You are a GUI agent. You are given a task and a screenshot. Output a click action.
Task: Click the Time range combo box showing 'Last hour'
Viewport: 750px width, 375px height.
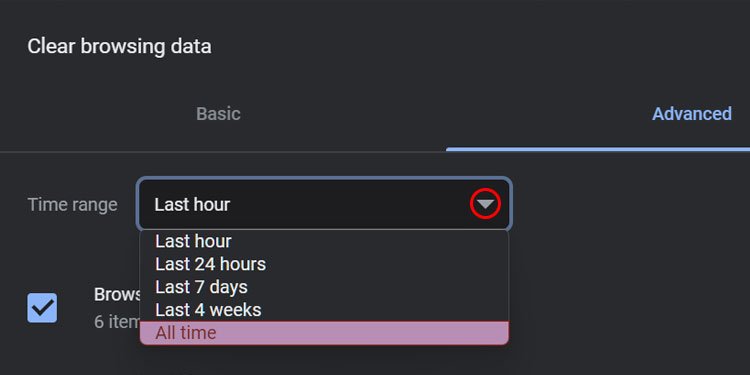324,204
